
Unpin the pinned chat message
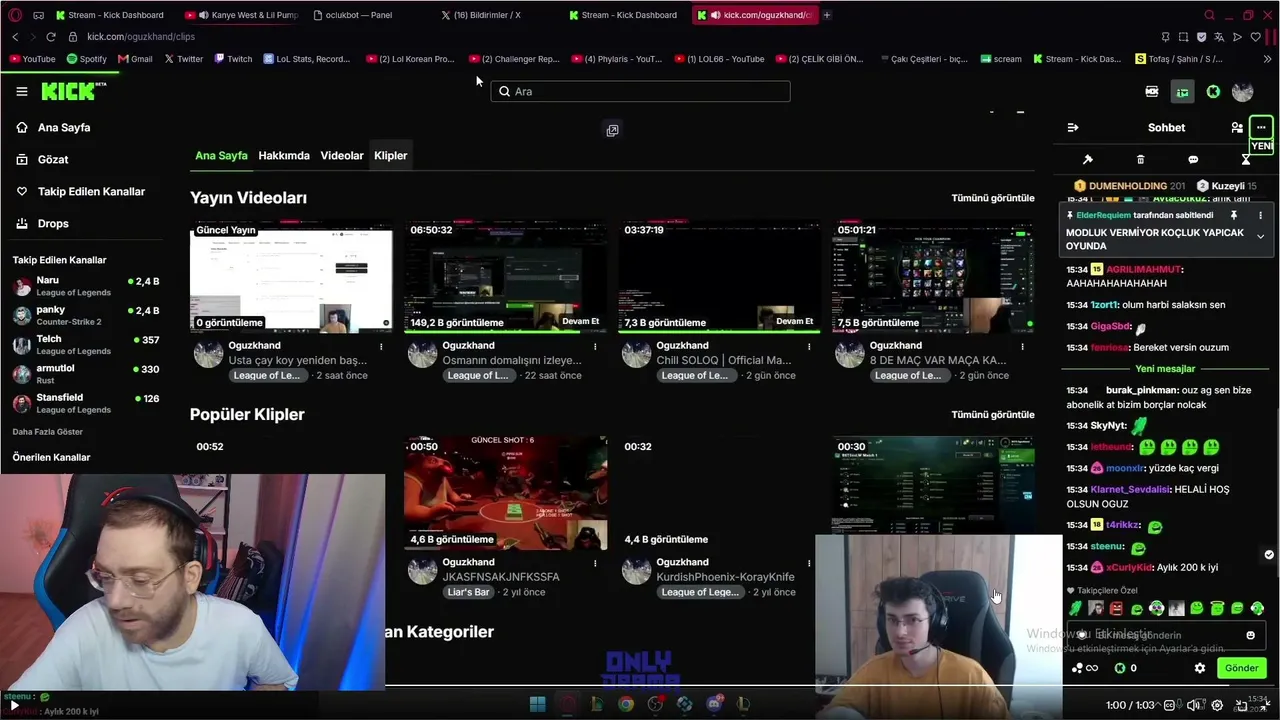[x=1234, y=215]
